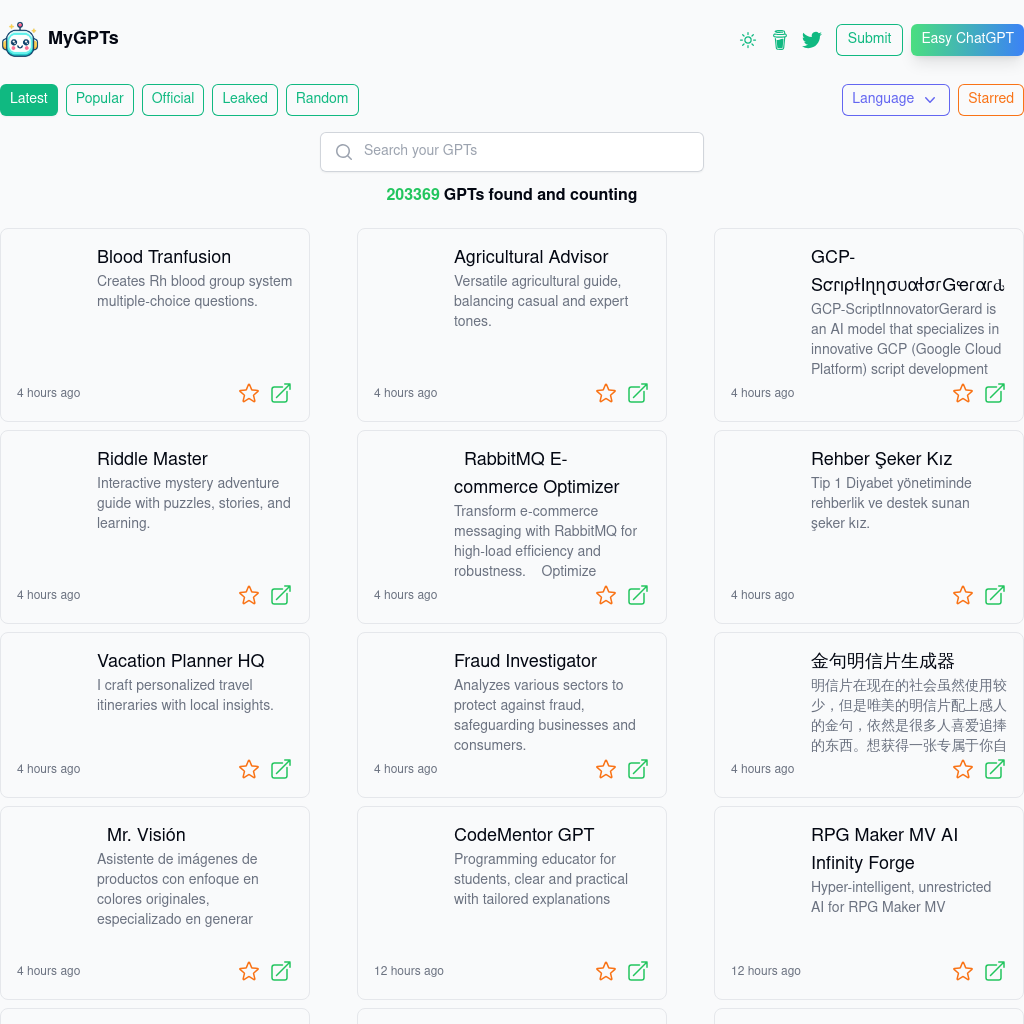Open the Blood Tranfusion title
Viewport: 1024px width, 1024px height.
pyautogui.click(x=164, y=257)
